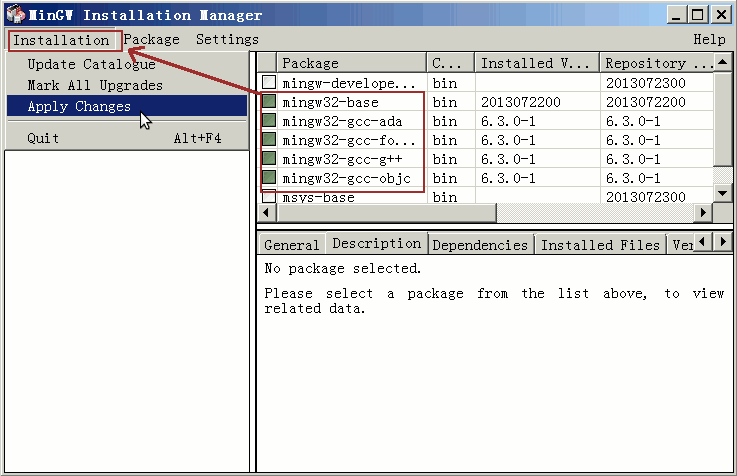Click package list scroll left arrow
This screenshot has height=476, width=737.
(x=267, y=212)
